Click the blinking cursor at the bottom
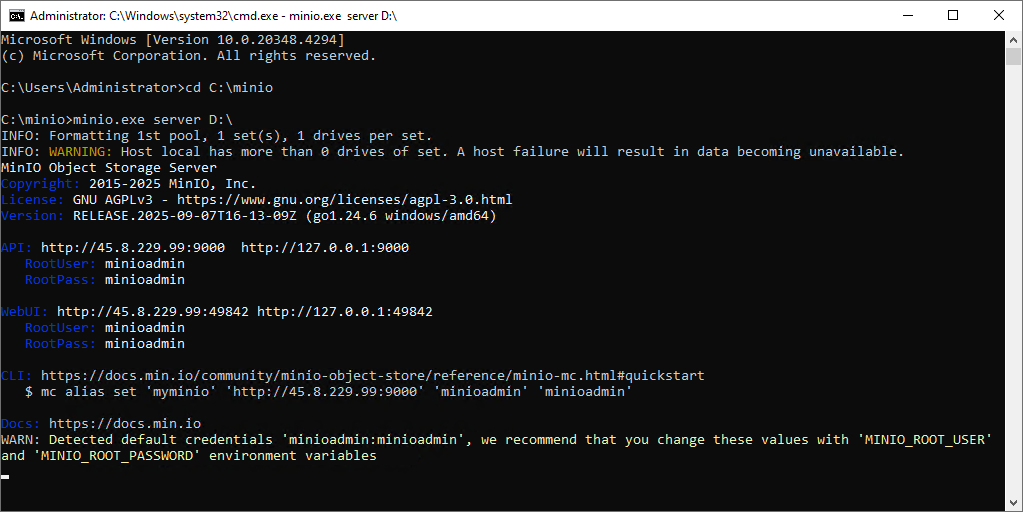 tap(6, 477)
